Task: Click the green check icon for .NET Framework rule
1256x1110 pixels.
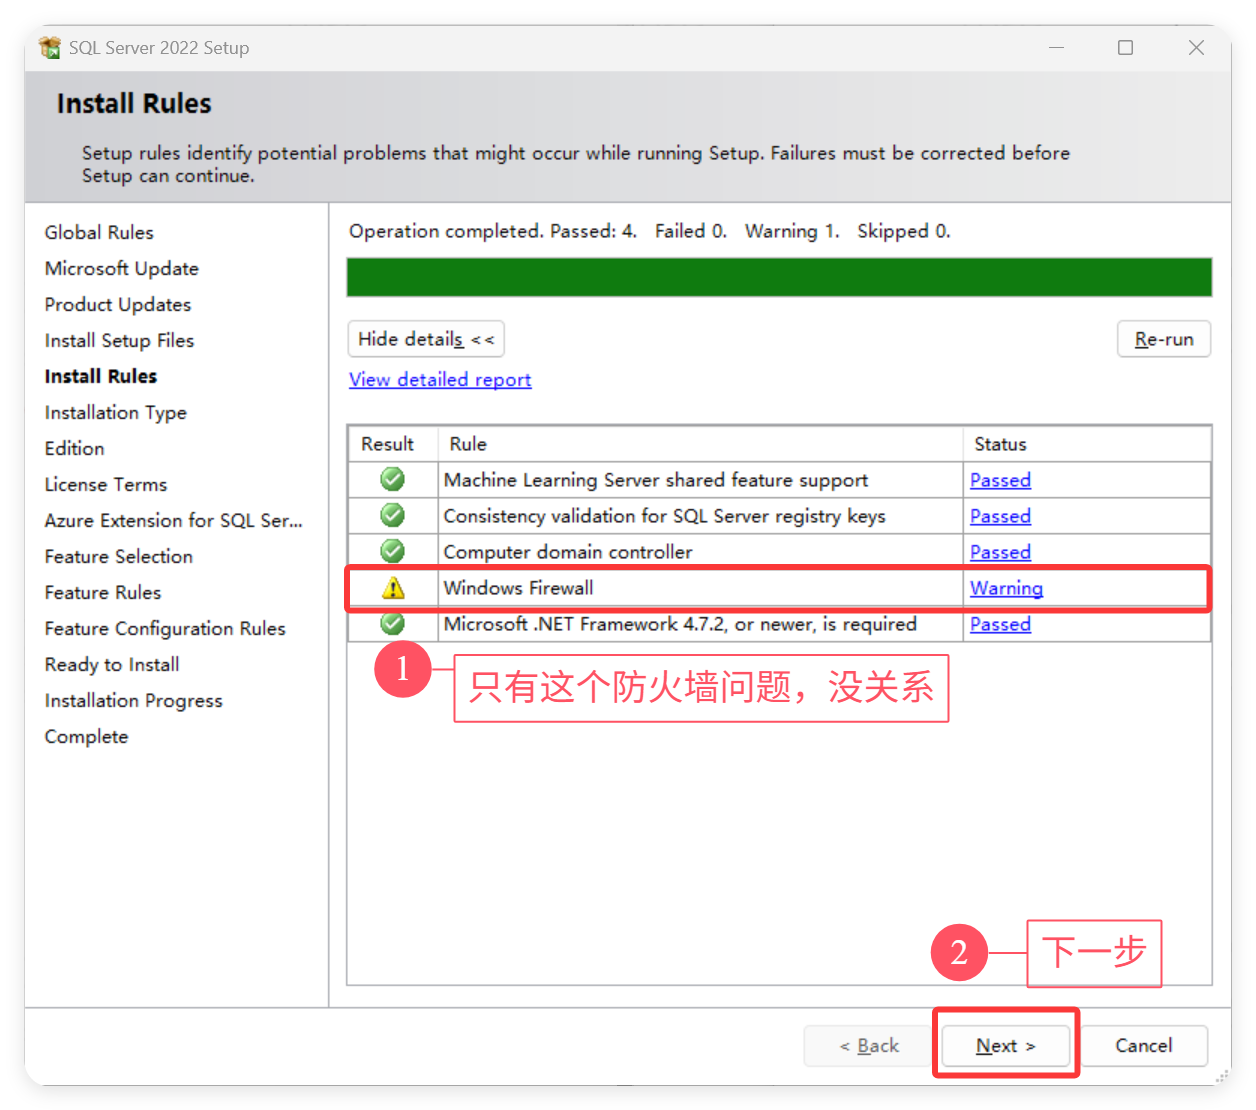Action: 393,623
